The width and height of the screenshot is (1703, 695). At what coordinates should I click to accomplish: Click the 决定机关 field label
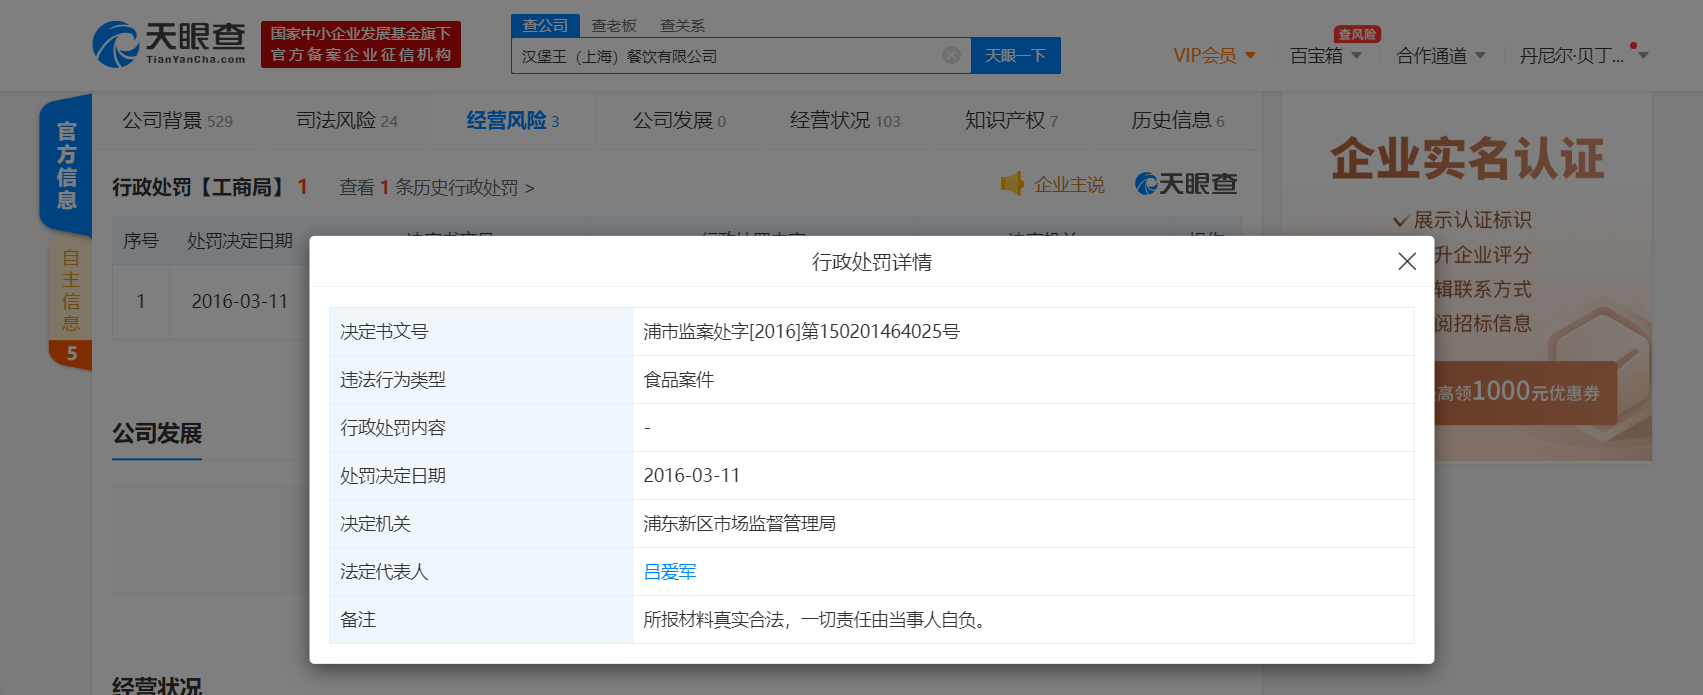coord(375,524)
